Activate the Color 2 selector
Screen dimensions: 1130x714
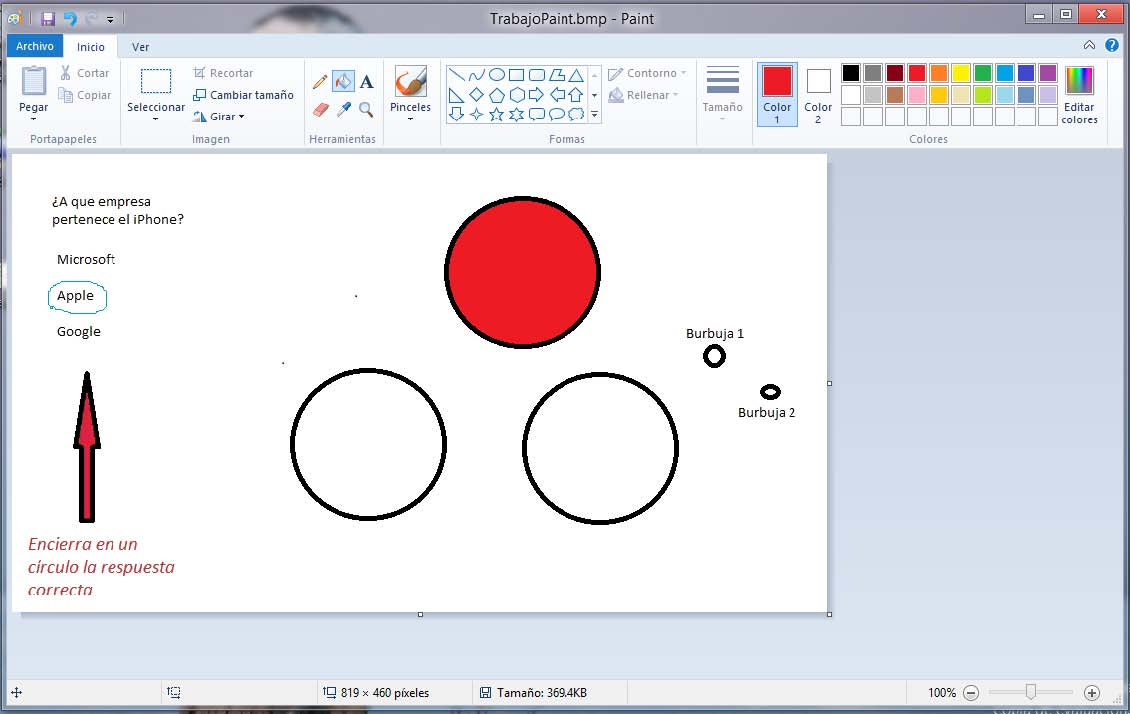pos(818,95)
